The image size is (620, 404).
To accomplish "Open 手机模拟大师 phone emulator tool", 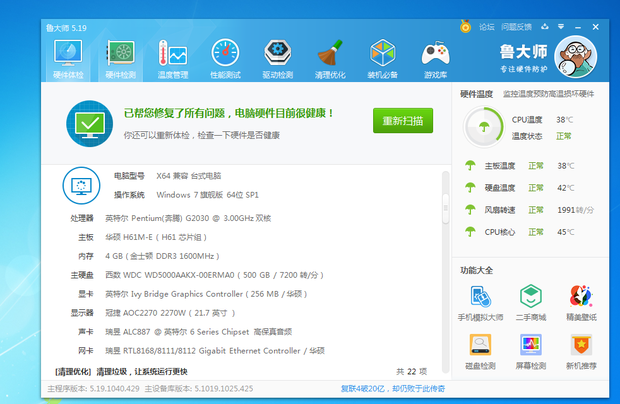I will click(x=480, y=303).
